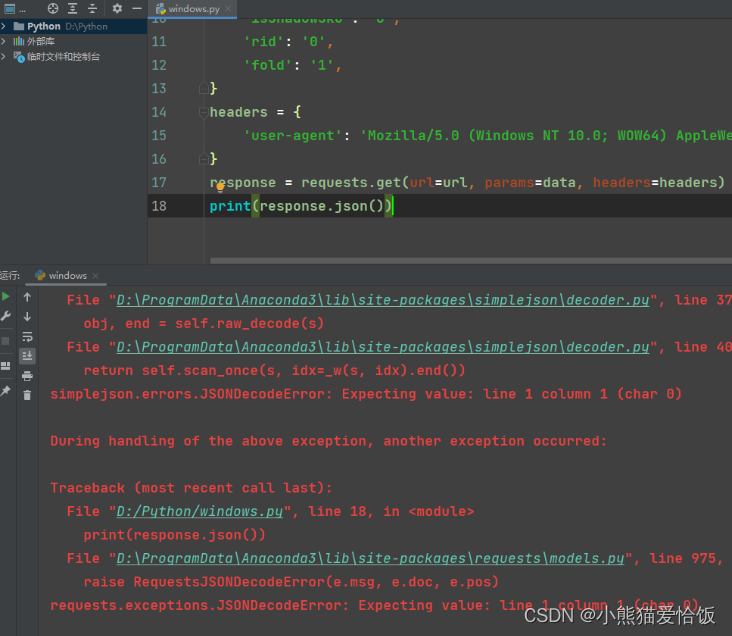The image size is (732, 636).
Task: Click the simplejson.errors.JSONDecodeError message line
Action: click(366, 394)
